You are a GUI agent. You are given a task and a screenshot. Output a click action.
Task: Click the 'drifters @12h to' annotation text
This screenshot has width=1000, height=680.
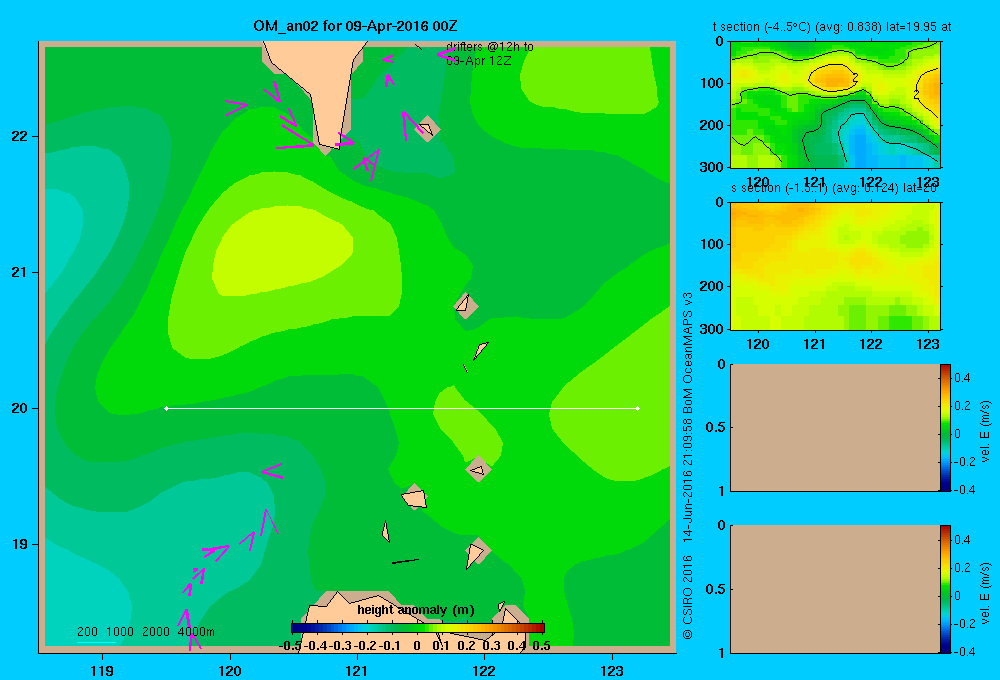click(490, 47)
